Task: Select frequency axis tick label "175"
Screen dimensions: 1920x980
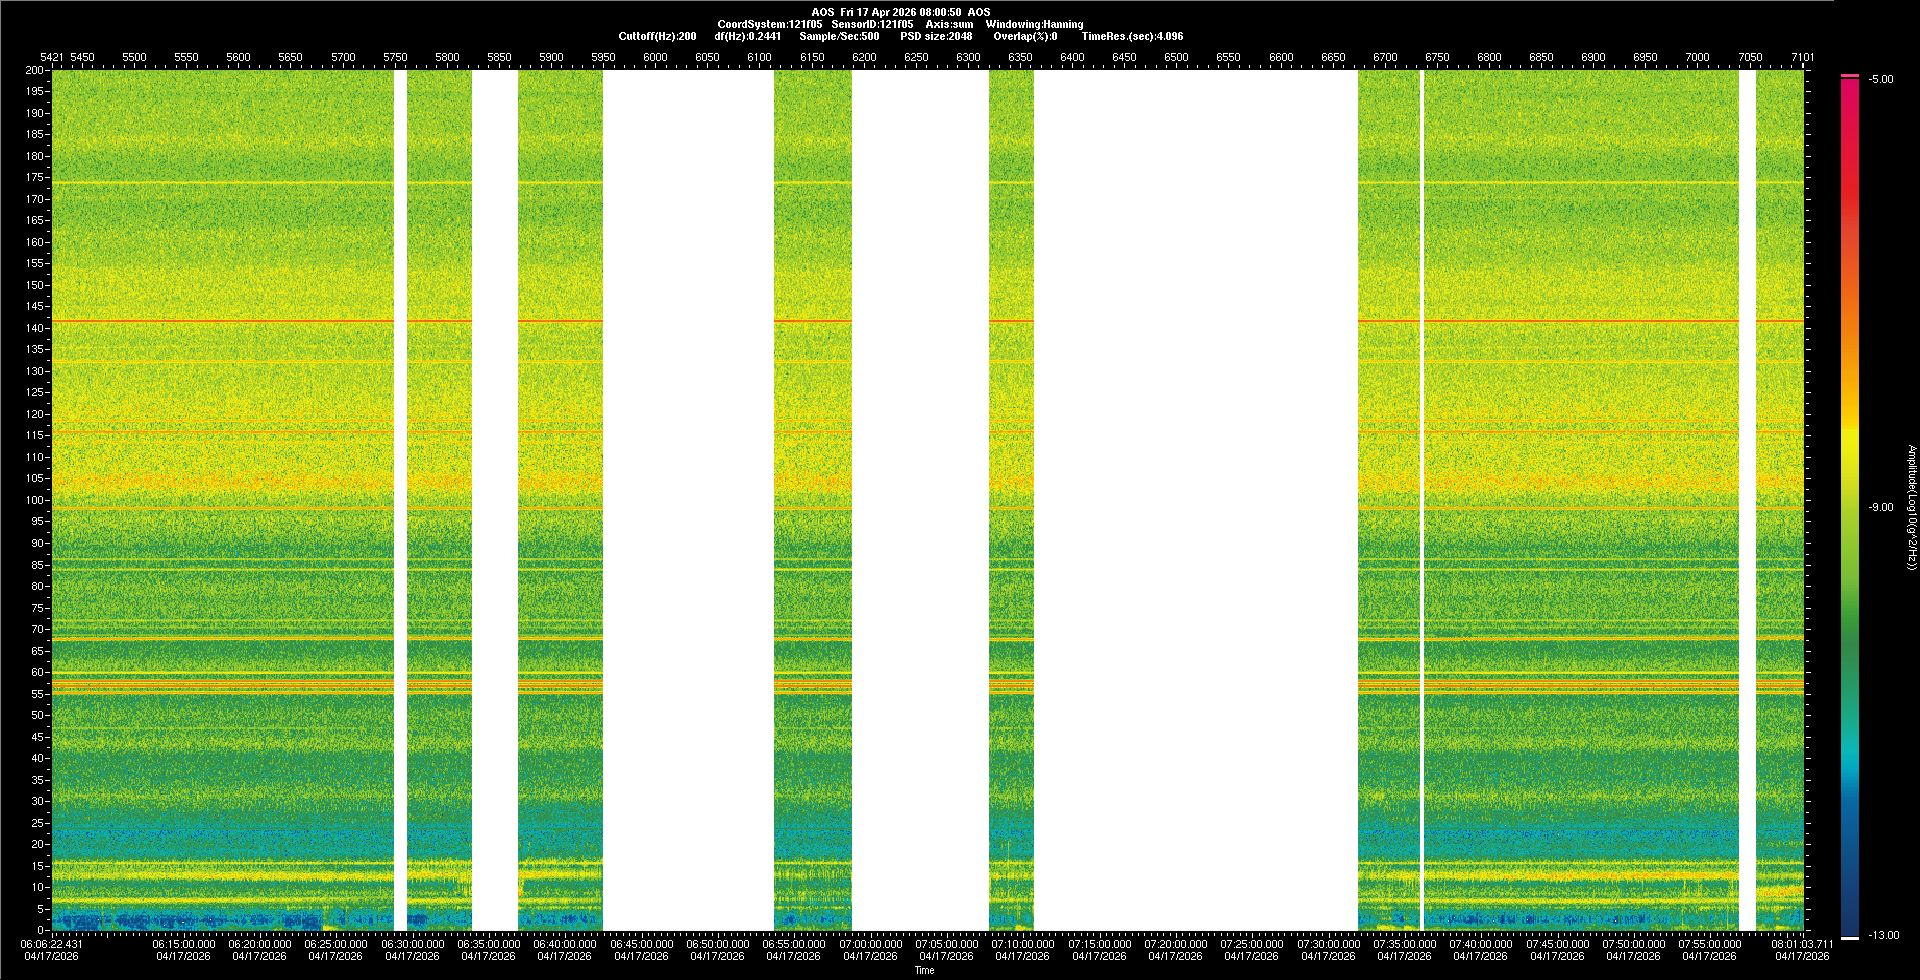Action: tap(35, 178)
